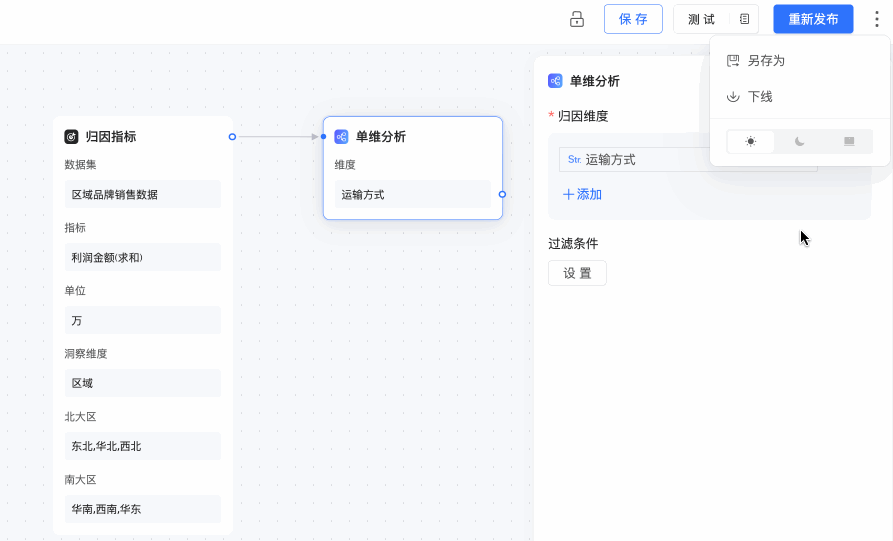Click the lock icon in top toolbar
This screenshot has height=541, width=893.
pyautogui.click(x=577, y=19)
